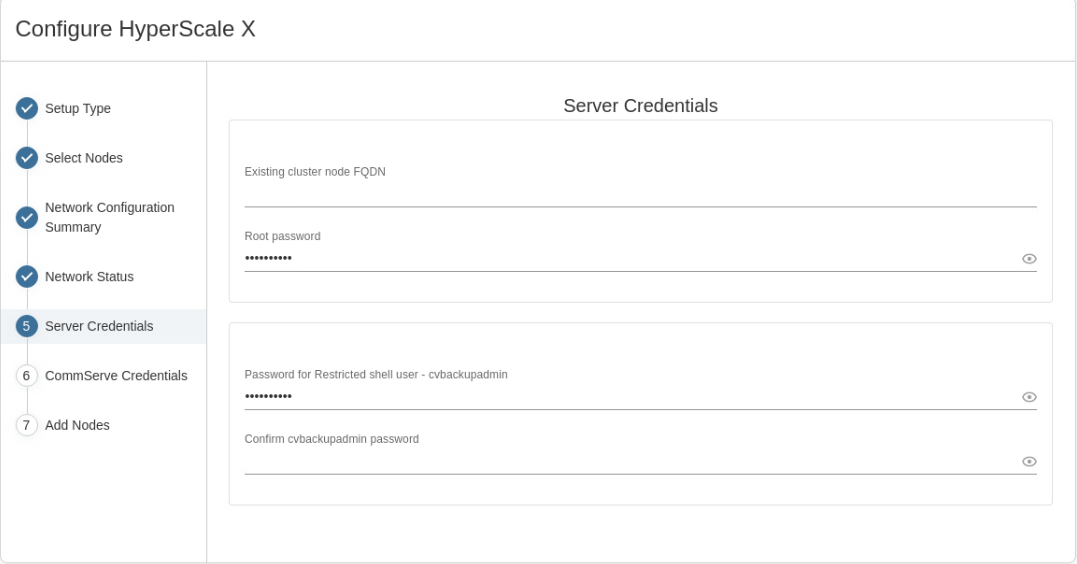Image resolution: width=1077 pixels, height=564 pixels.
Task: Open the Network Configuration Summary step
Action: click(109, 217)
